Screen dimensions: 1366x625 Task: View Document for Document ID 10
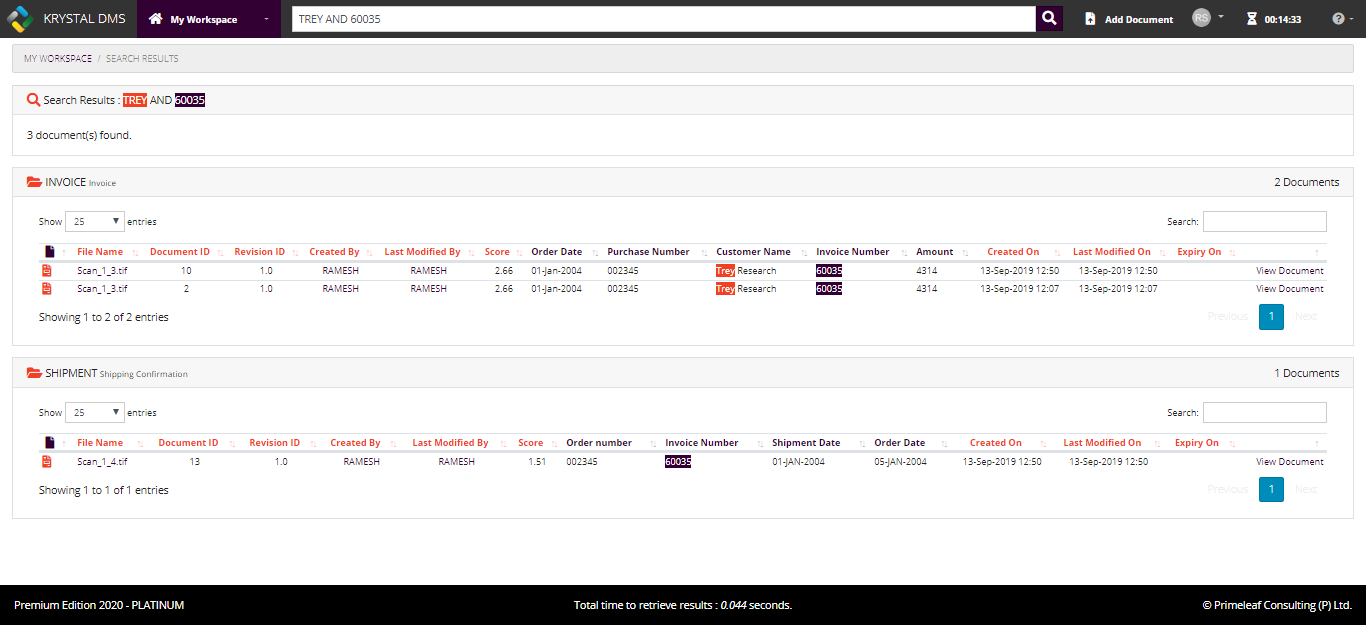click(1289, 271)
